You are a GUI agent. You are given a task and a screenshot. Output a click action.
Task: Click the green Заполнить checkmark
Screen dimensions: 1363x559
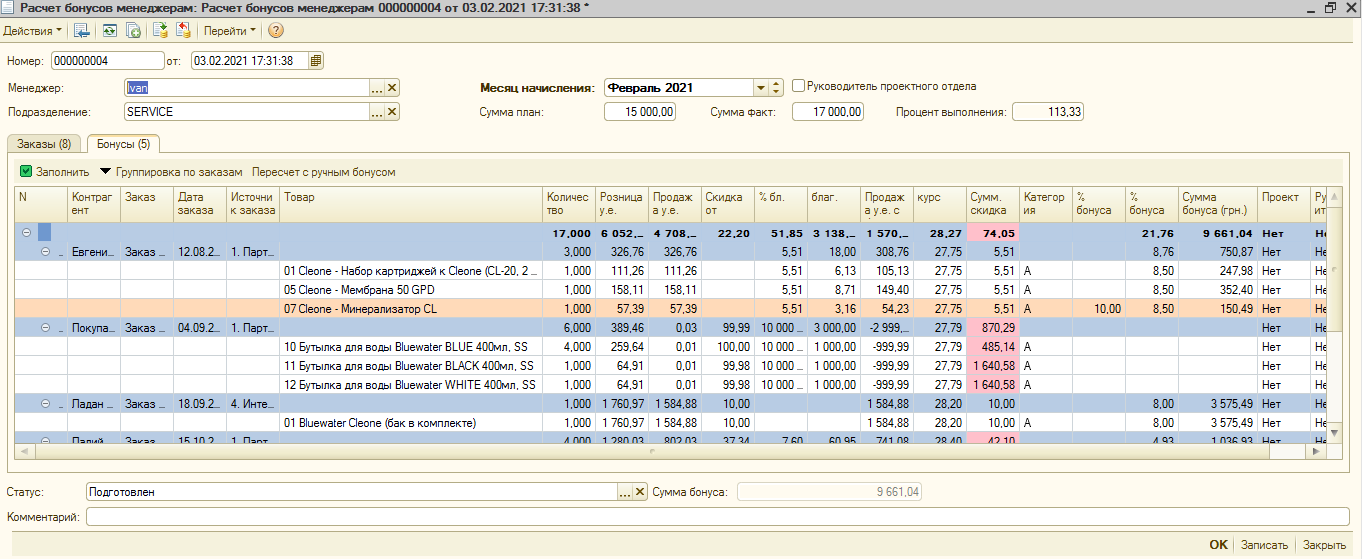[27, 172]
